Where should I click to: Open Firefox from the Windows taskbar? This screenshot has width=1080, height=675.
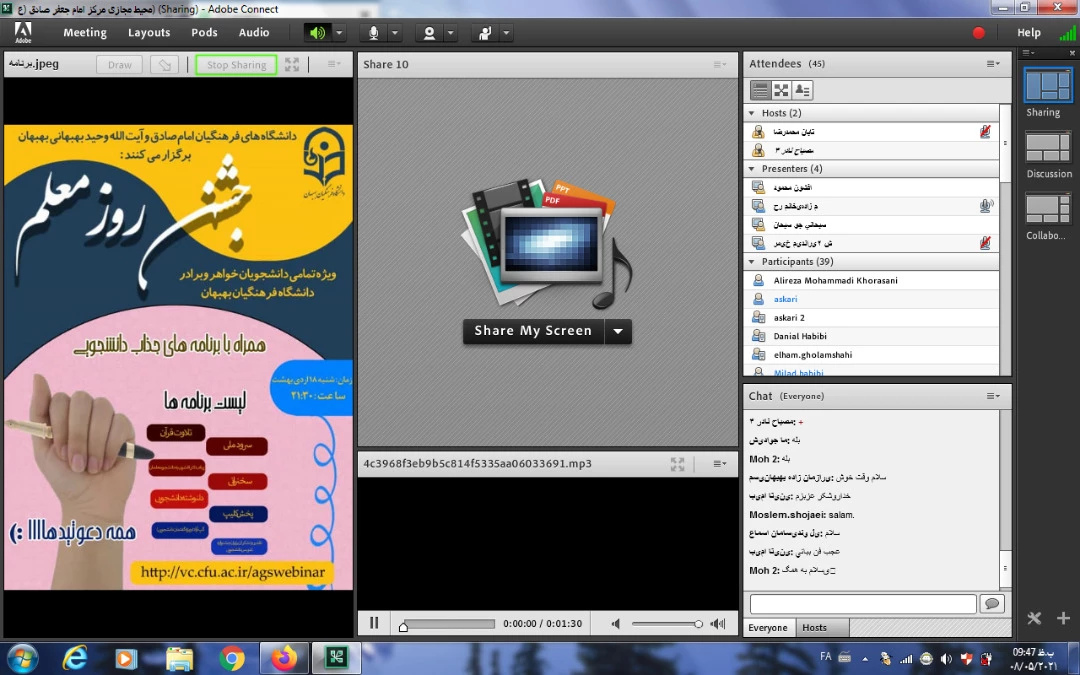pos(284,659)
